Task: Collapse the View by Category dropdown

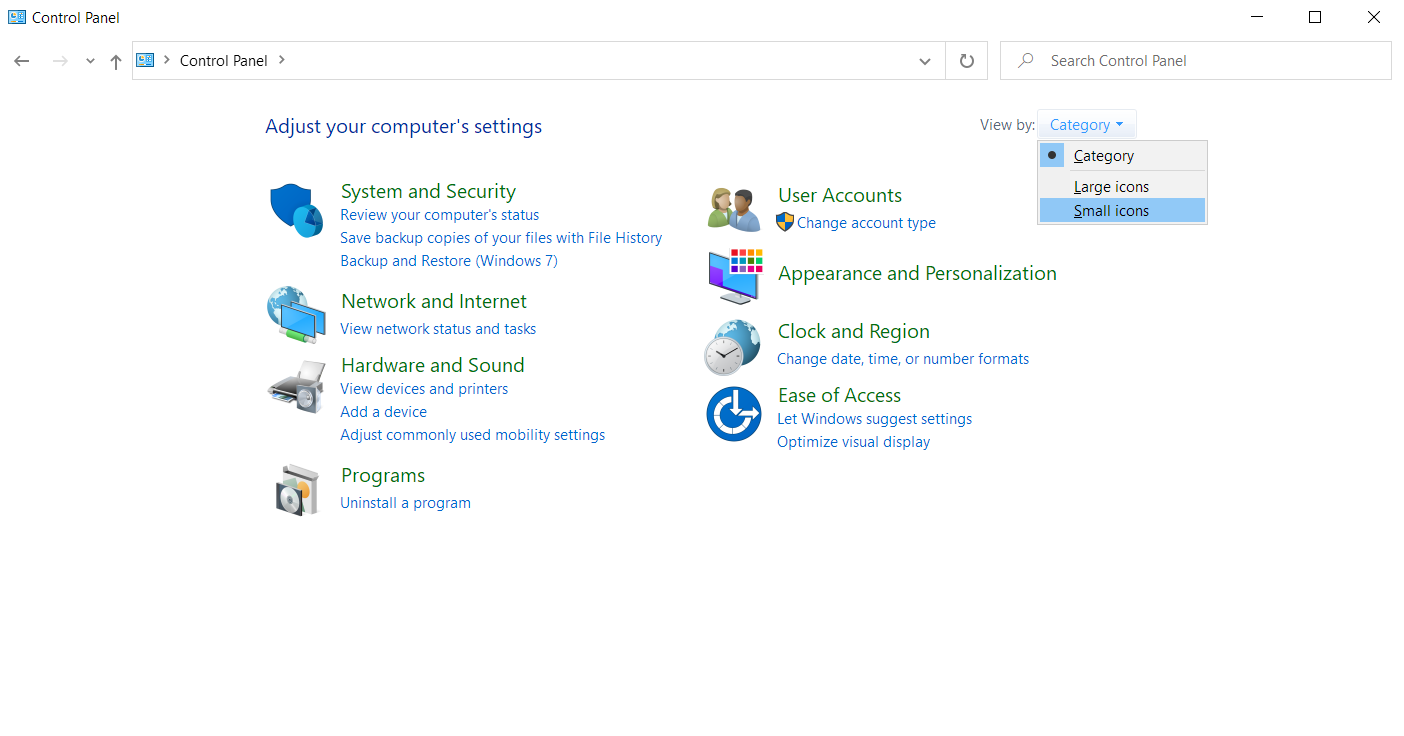Action: click(1086, 125)
